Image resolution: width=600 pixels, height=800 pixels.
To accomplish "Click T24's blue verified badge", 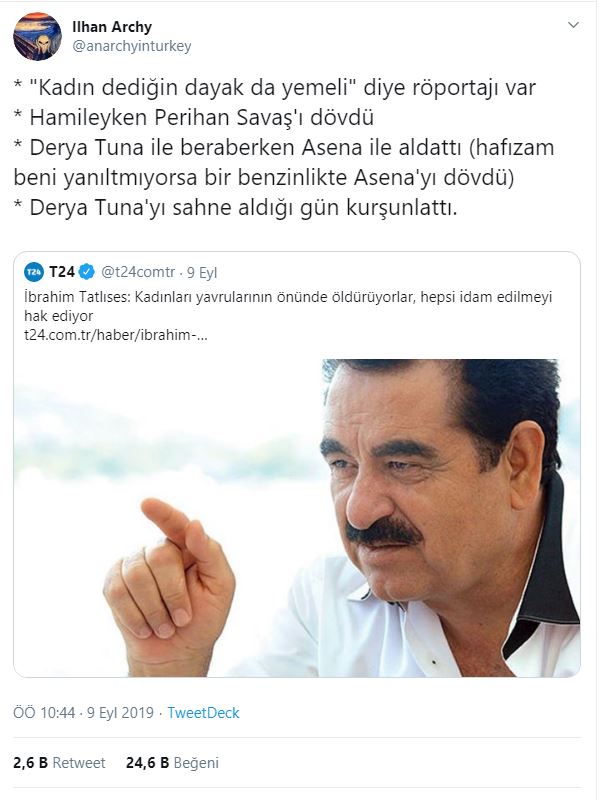I will (x=87, y=272).
